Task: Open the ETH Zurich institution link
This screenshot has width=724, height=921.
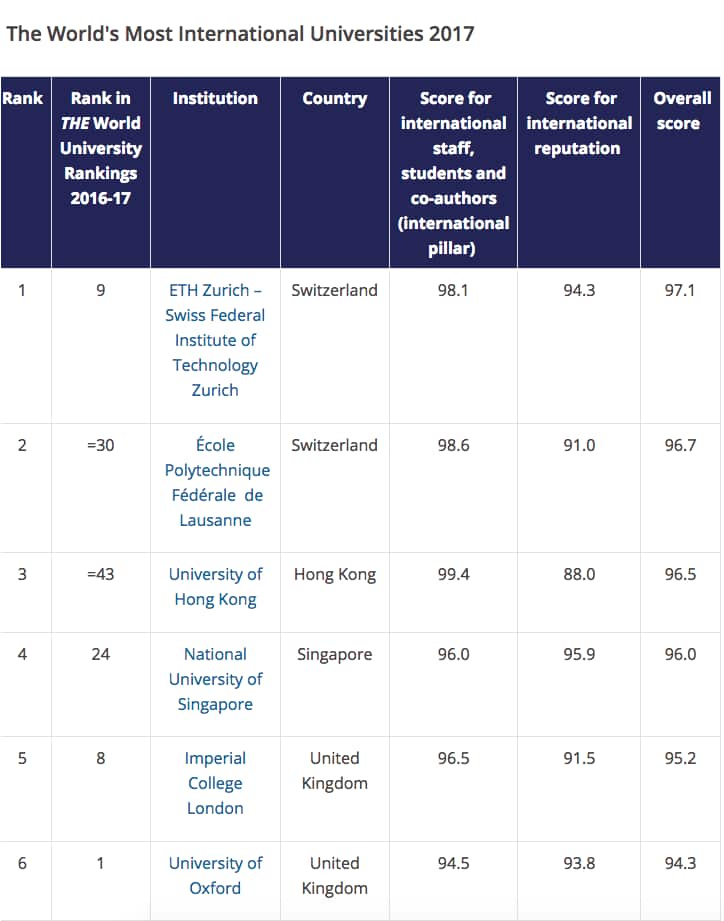Action: [x=215, y=340]
